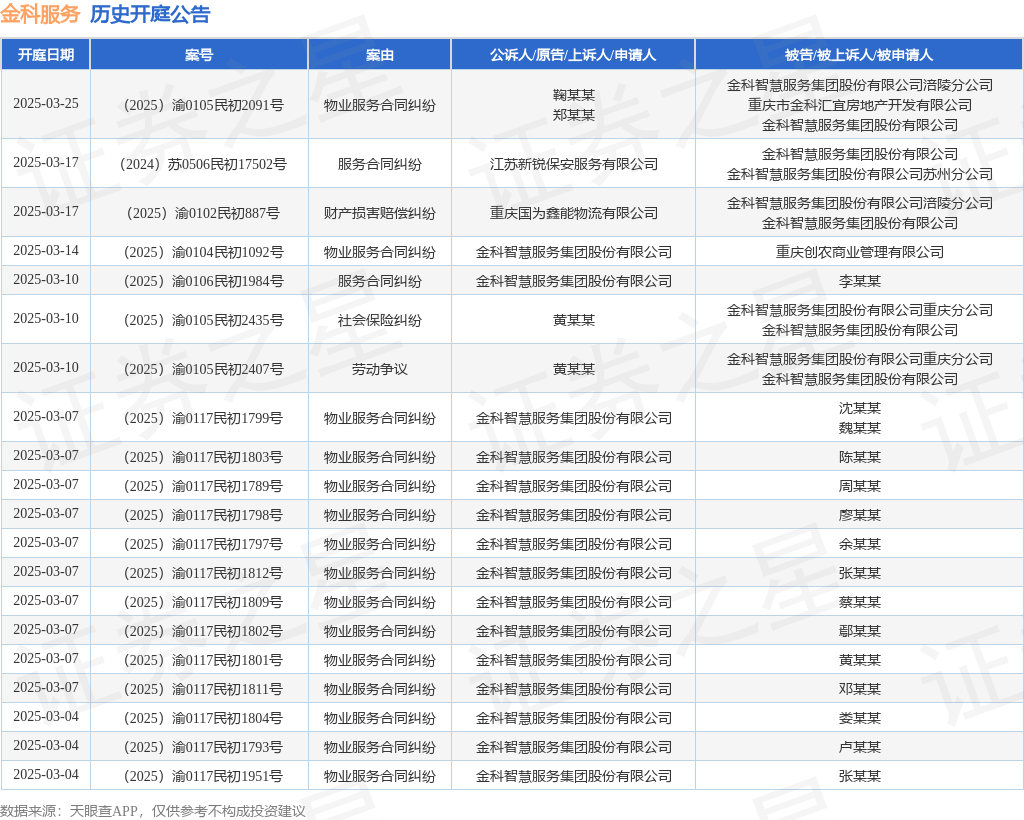The width and height of the screenshot is (1024, 820).
Task: Select case （2025）渝0117民初1951号
Action: pyautogui.click(x=199, y=776)
